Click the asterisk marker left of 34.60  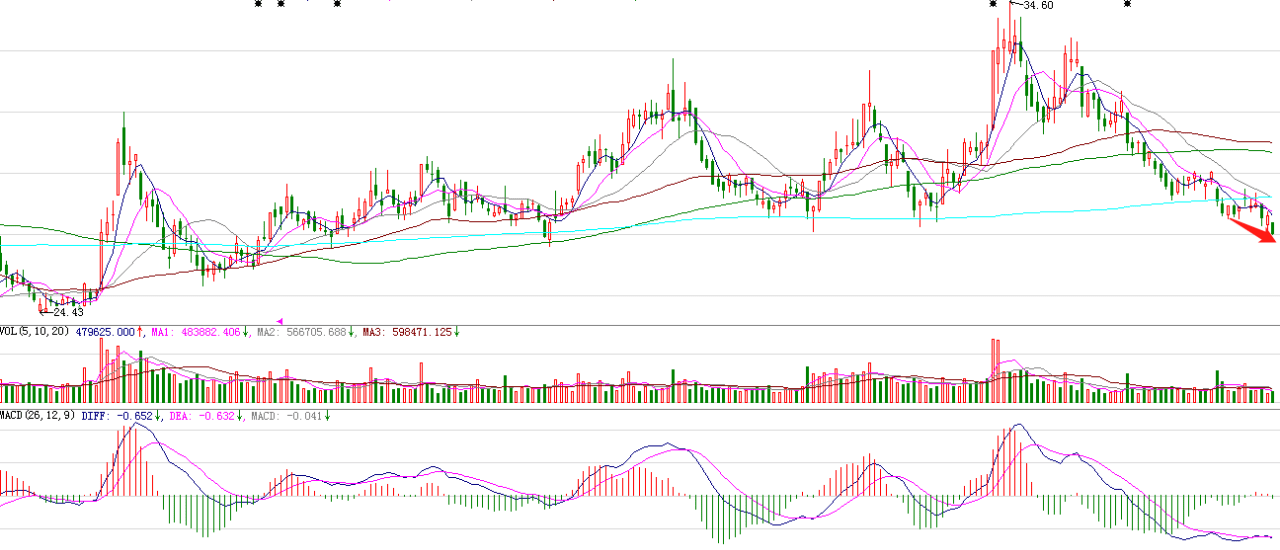[x=993, y=4]
